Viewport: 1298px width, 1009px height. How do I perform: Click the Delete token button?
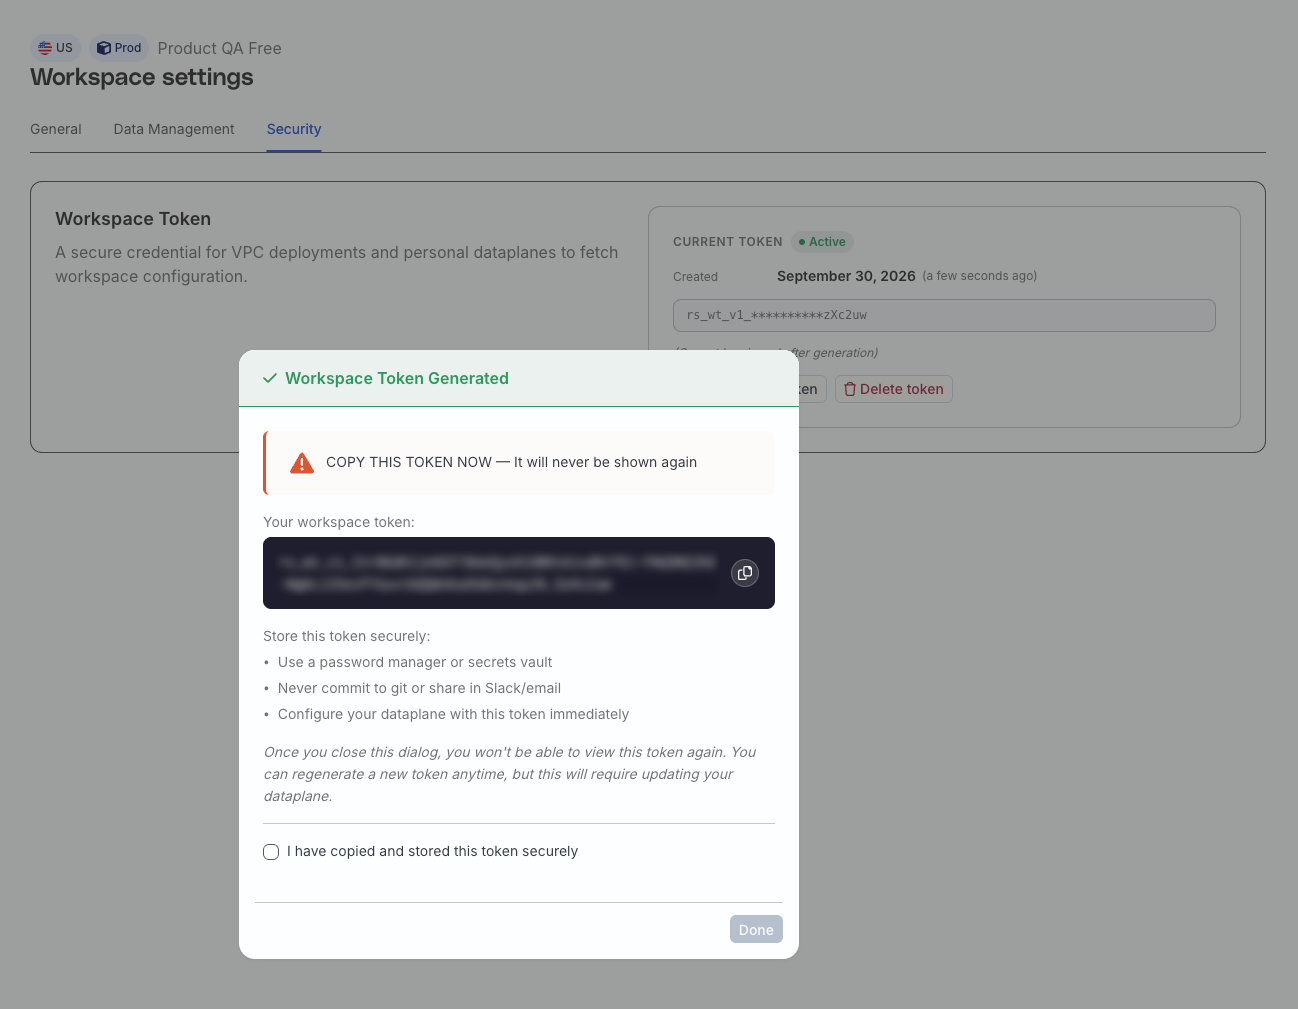(894, 389)
